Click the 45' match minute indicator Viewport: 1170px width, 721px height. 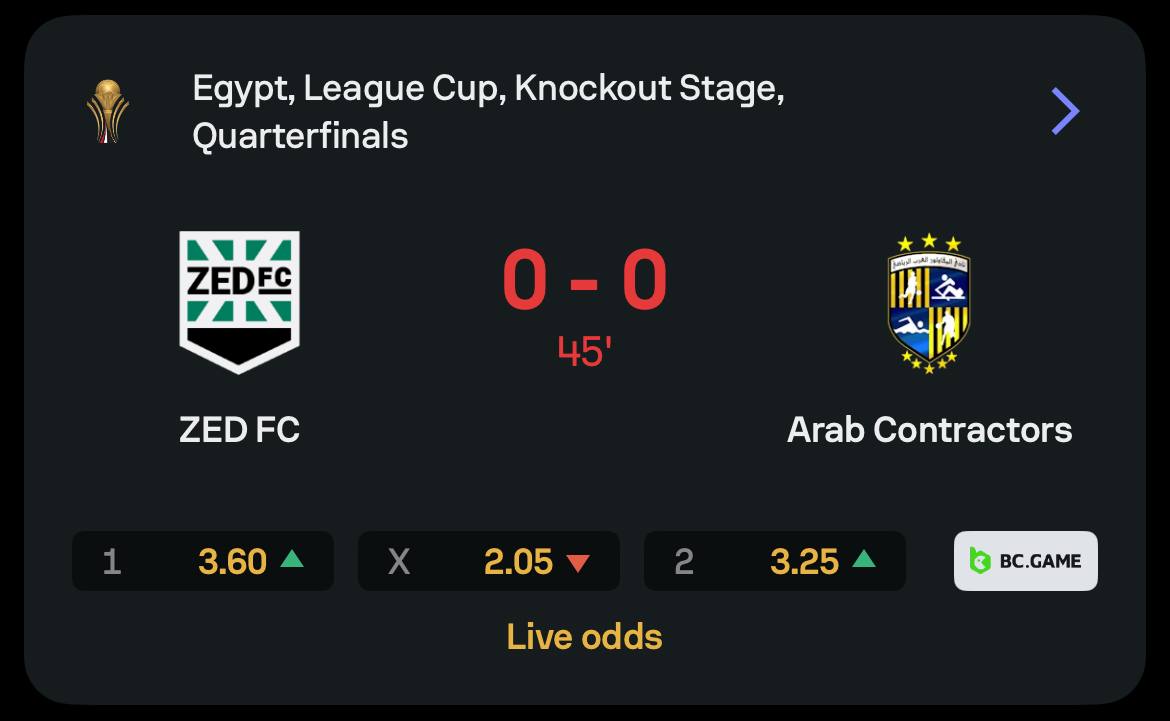[584, 350]
